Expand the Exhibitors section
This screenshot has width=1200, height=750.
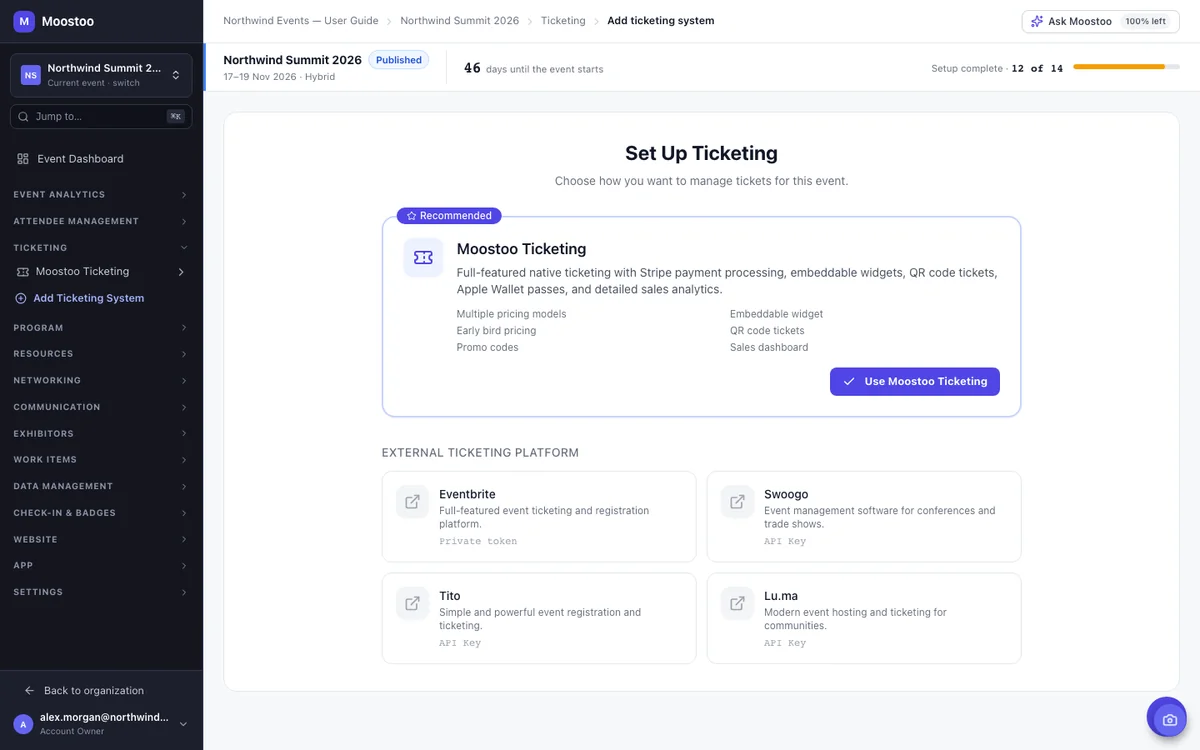(101, 434)
